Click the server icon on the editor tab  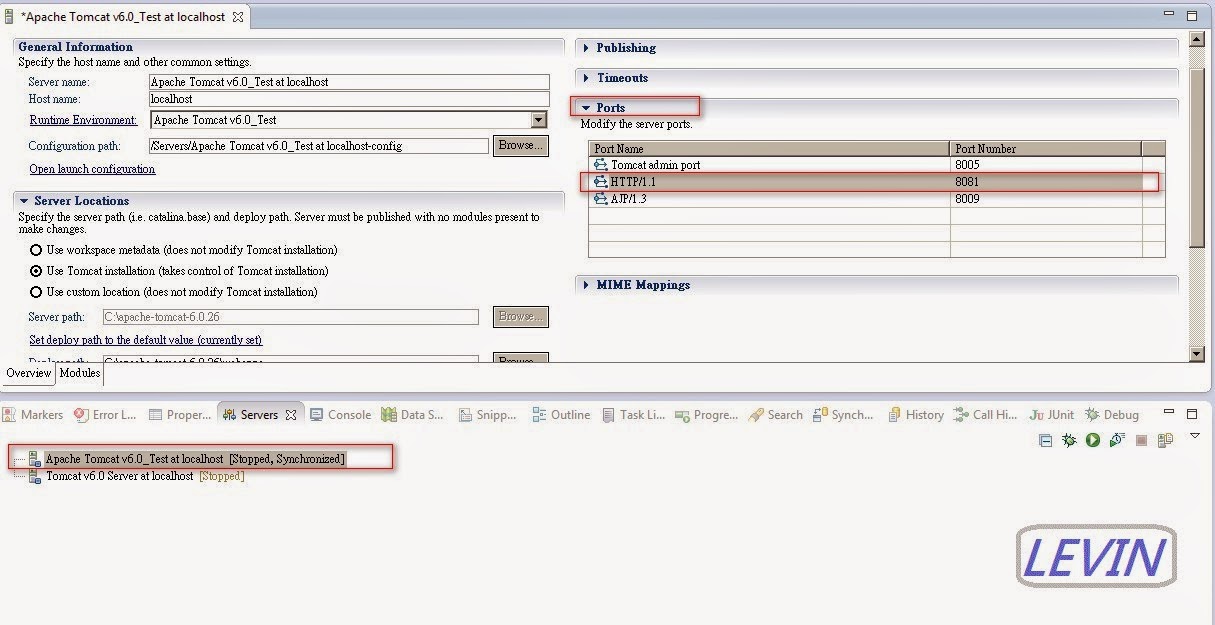(11, 17)
